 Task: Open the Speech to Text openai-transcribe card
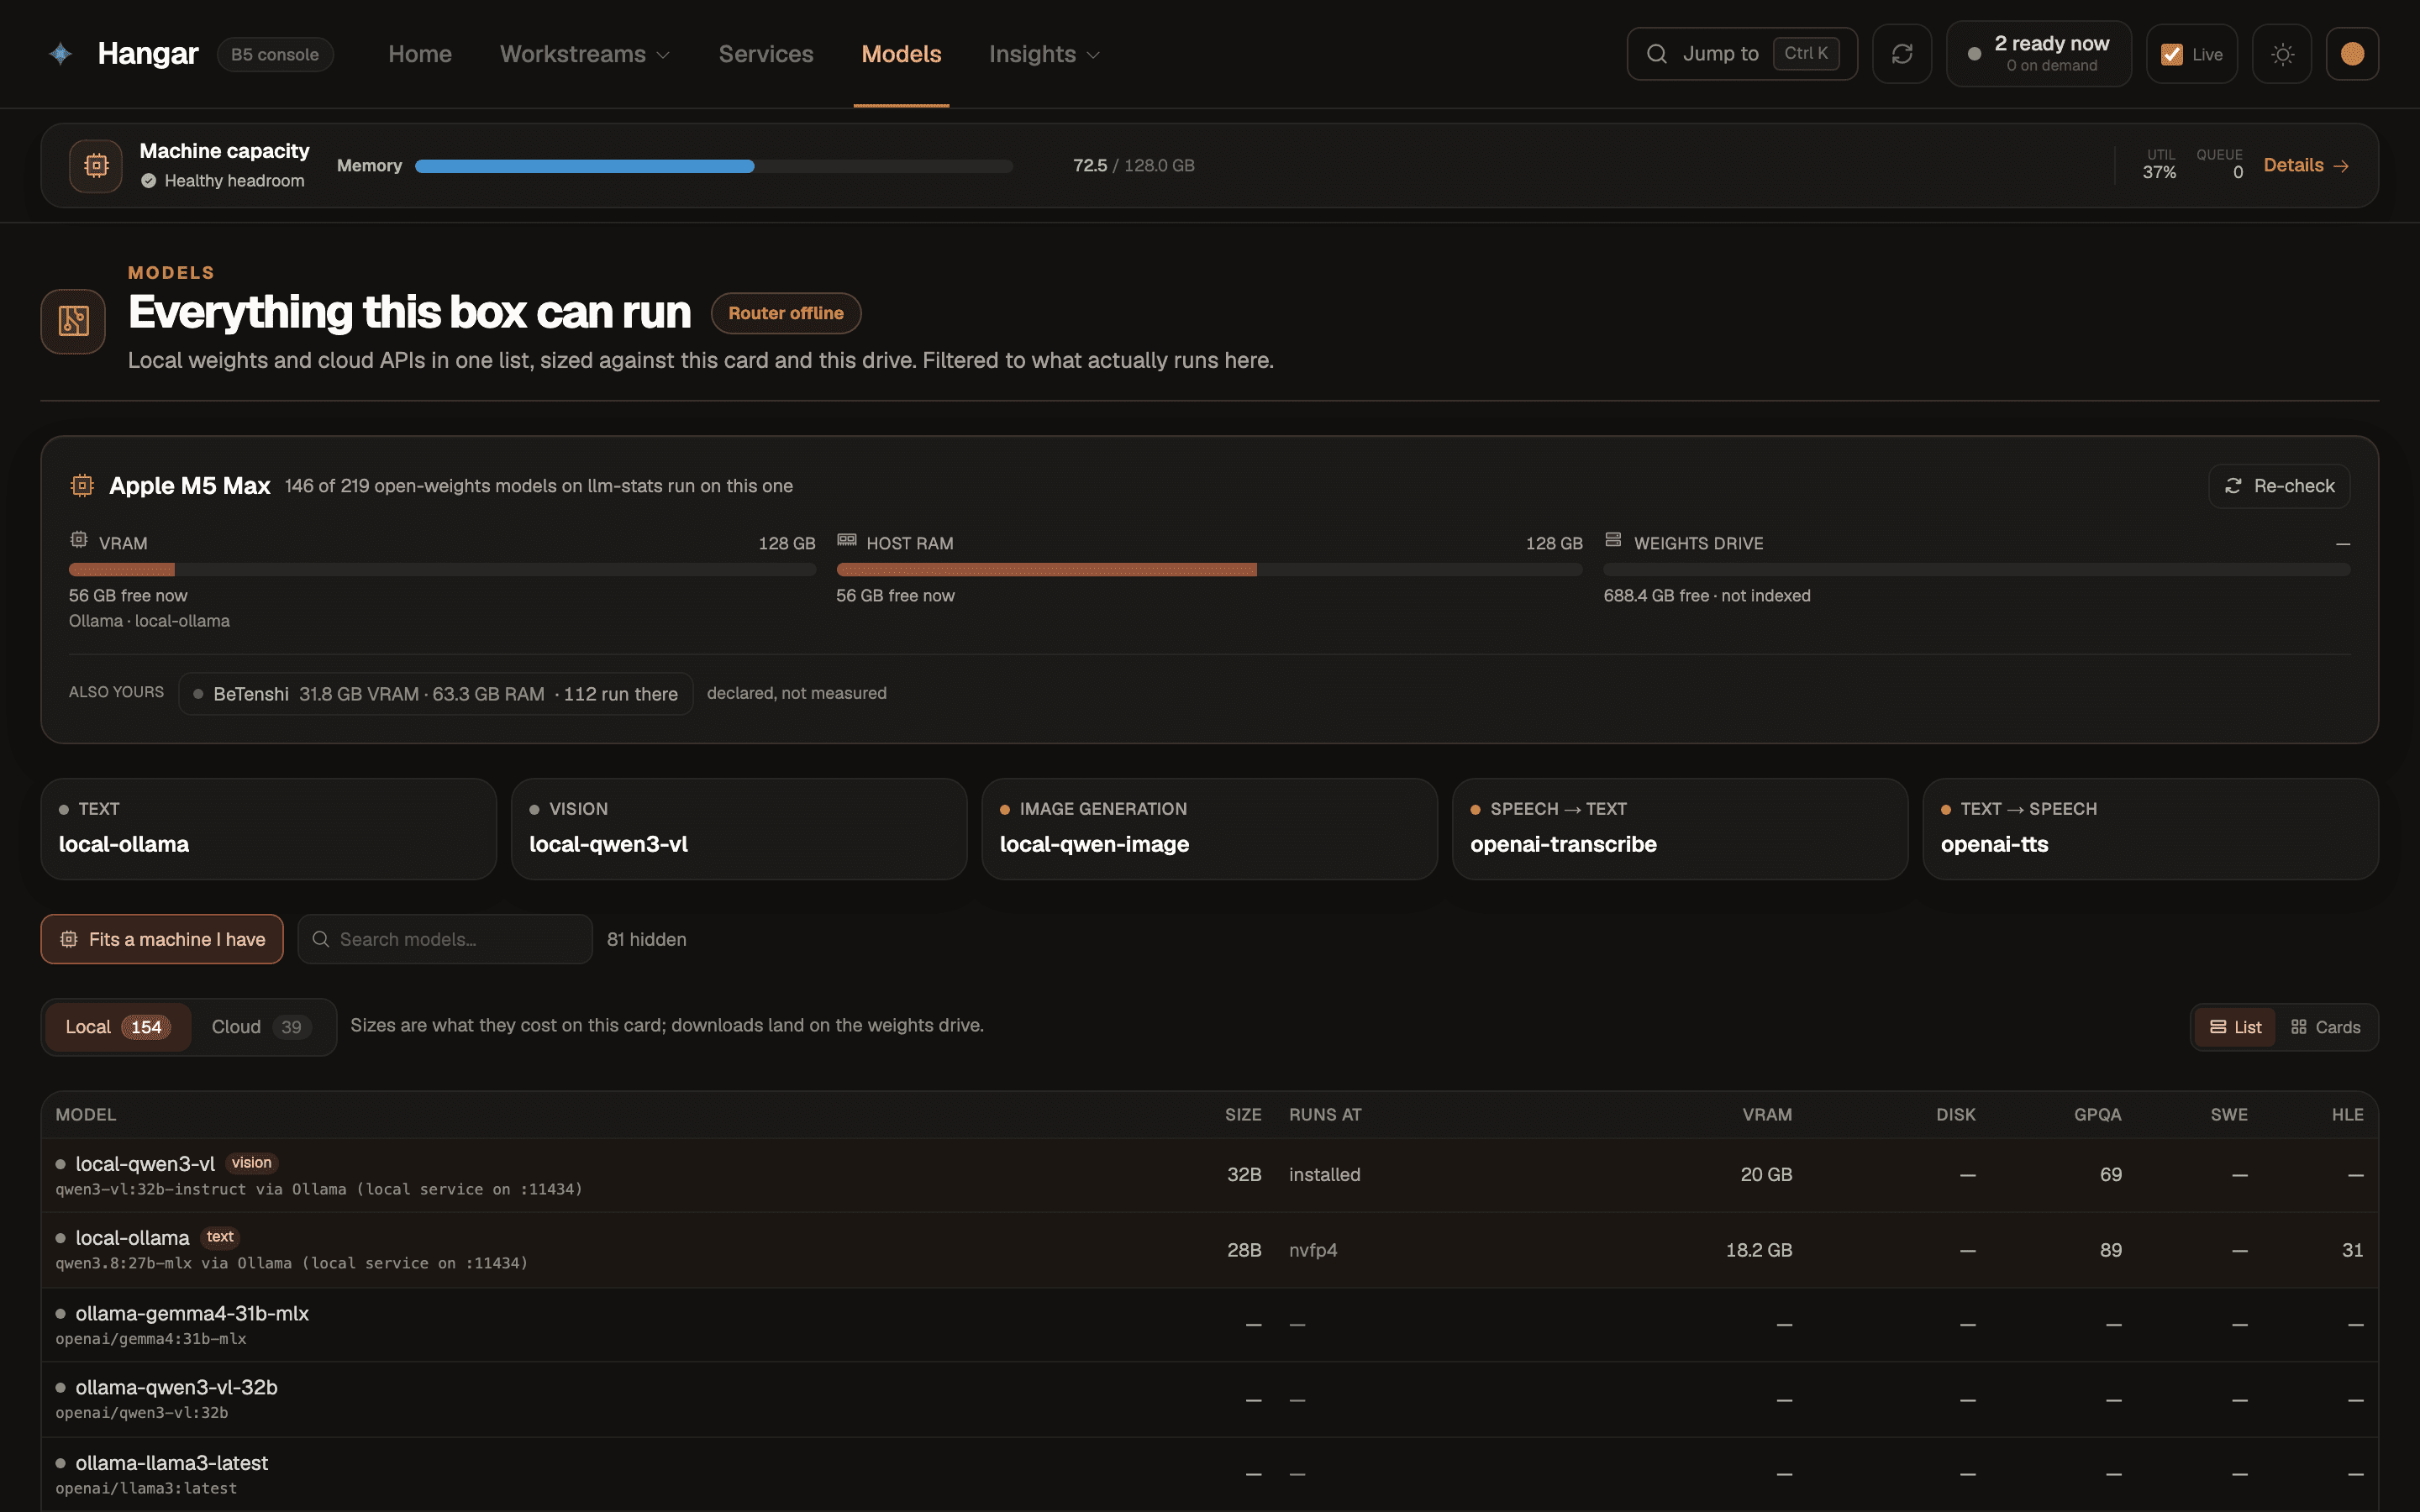pyautogui.click(x=1680, y=829)
